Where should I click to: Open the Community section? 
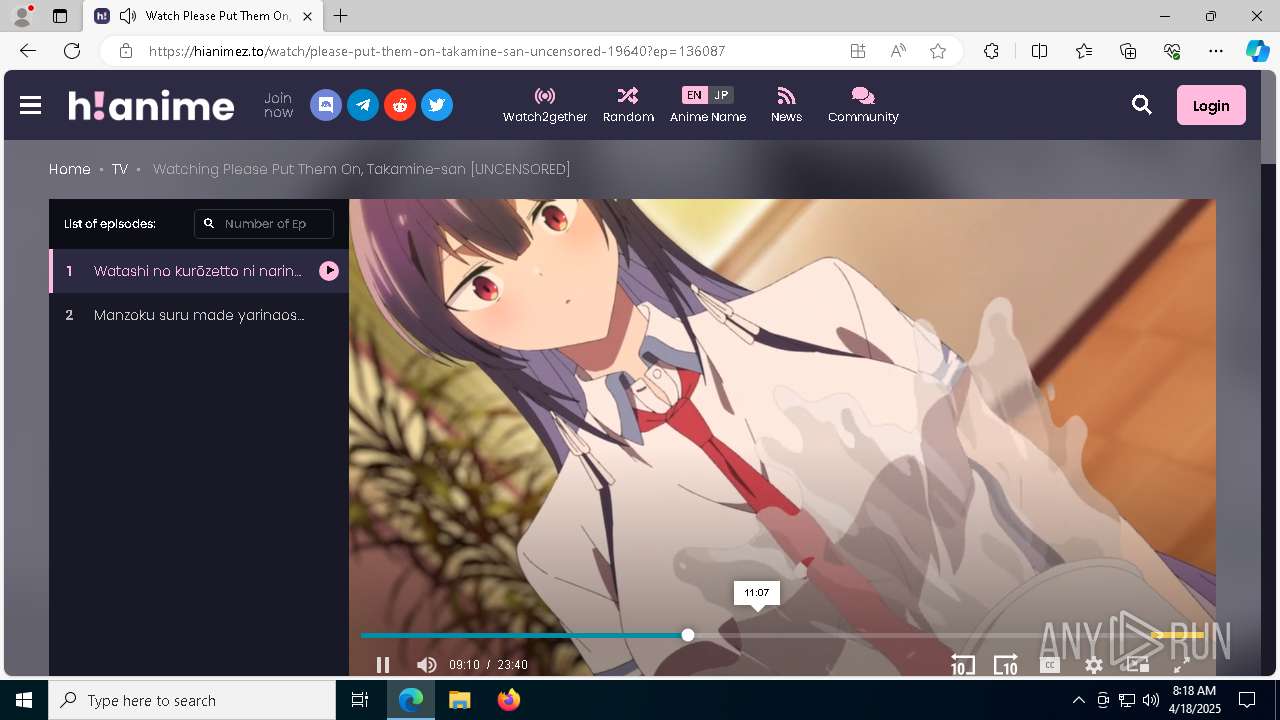coord(863,105)
